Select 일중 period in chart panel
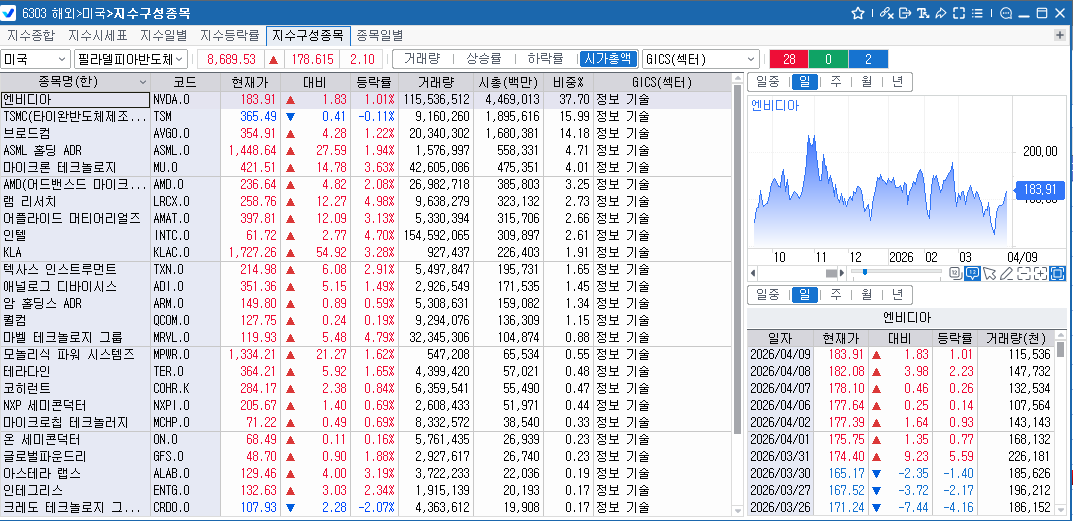 point(767,82)
